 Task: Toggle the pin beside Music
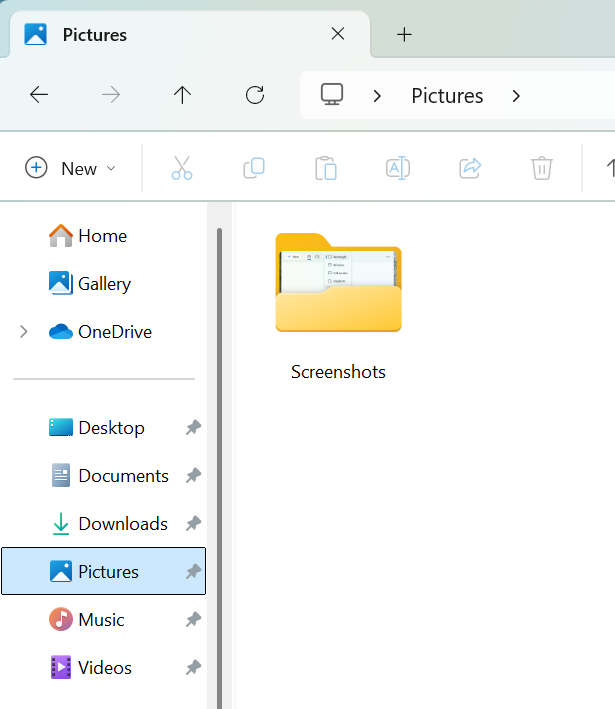[x=193, y=620]
